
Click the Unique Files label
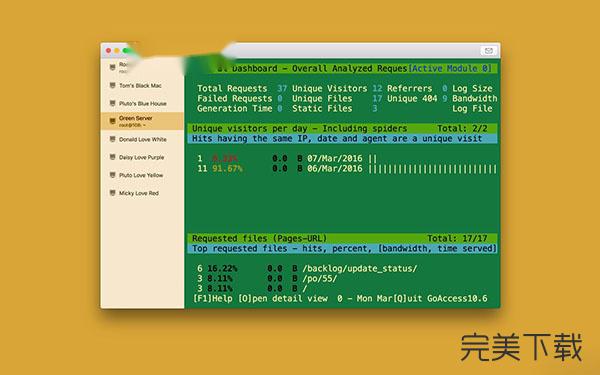click(322, 98)
